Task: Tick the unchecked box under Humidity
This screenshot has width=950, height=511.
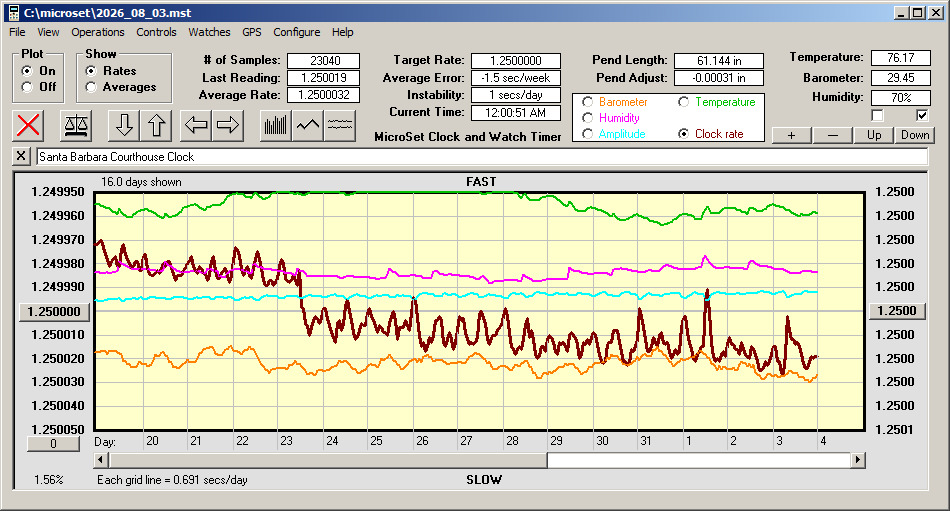Action: [877, 115]
